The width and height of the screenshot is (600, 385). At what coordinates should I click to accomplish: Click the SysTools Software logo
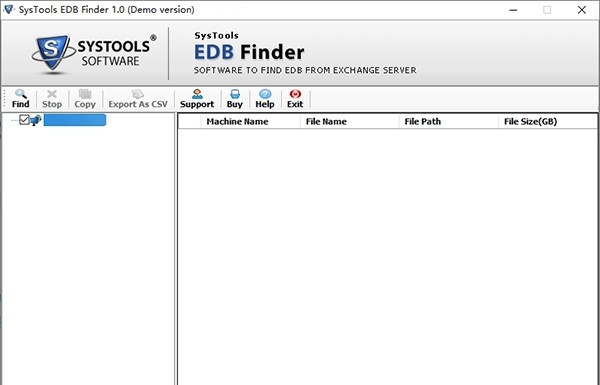click(94, 54)
